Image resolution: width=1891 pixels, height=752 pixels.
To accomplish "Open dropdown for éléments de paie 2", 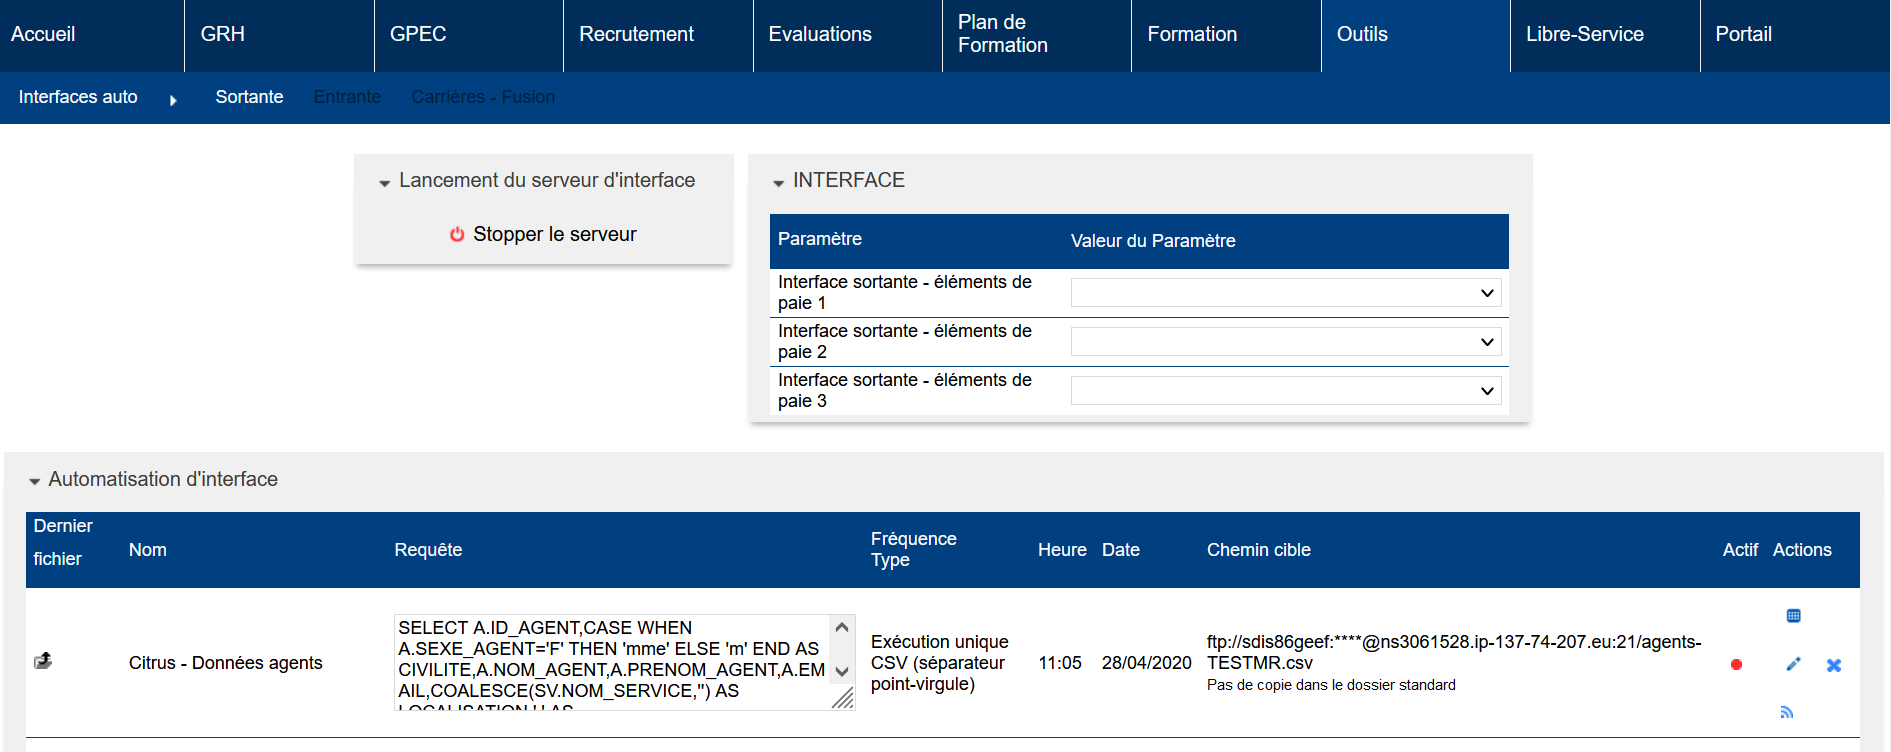I will coord(1285,342).
